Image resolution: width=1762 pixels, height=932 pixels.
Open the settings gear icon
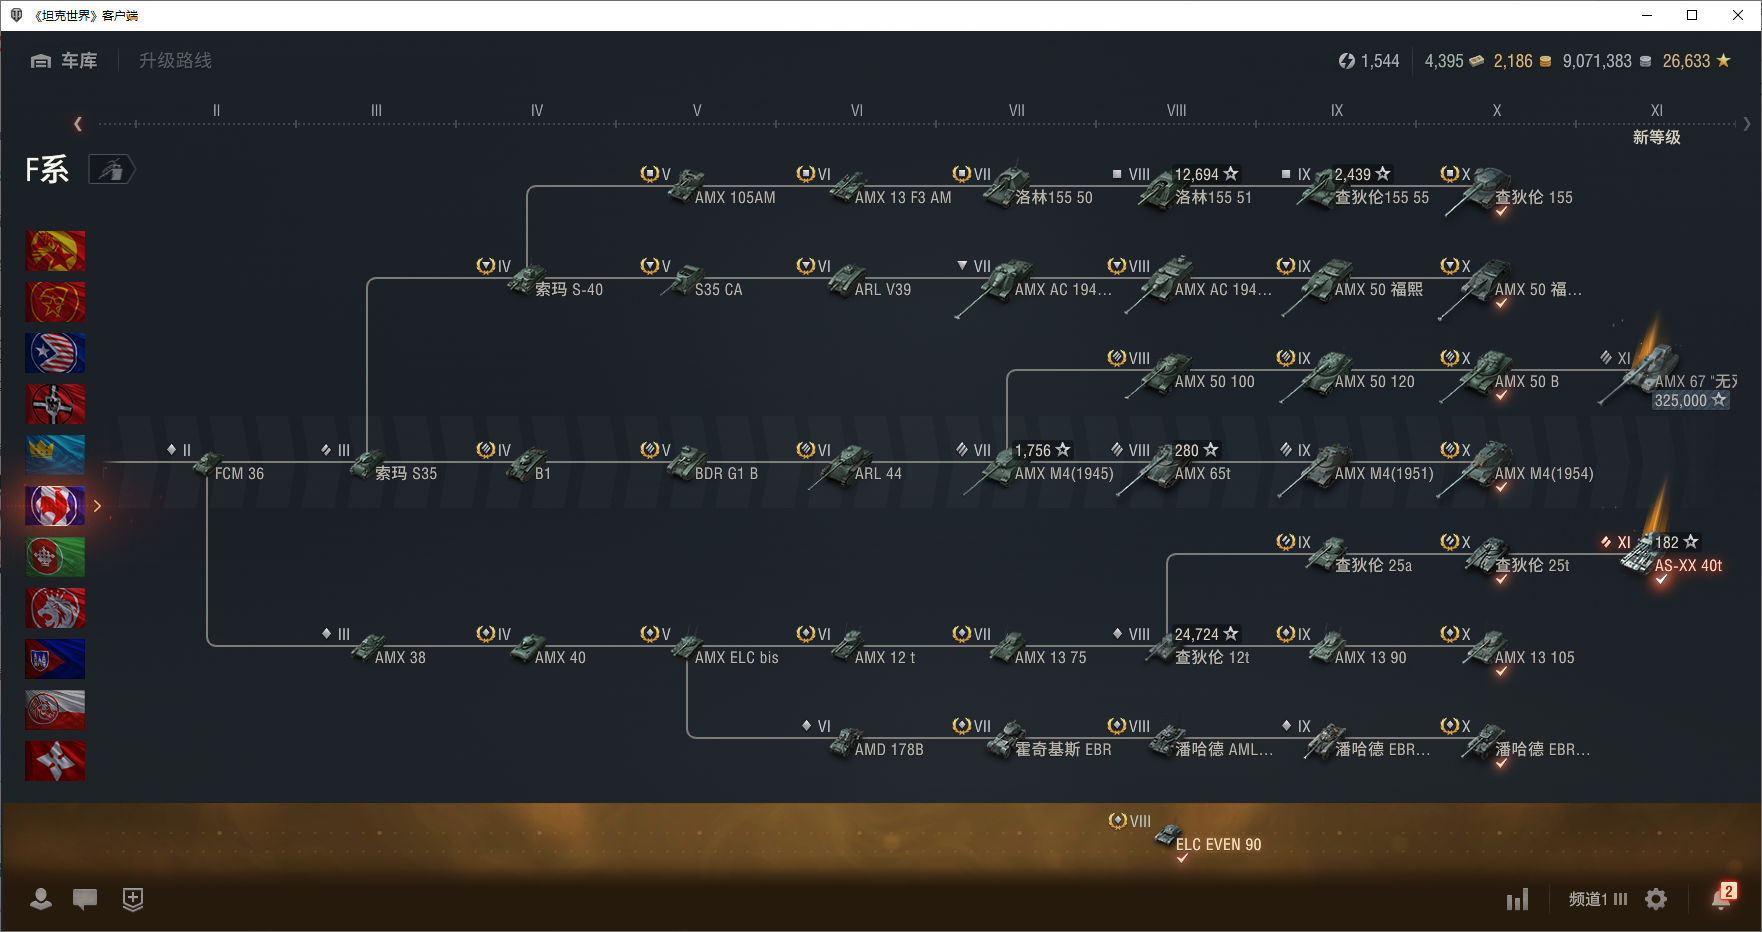(x=1656, y=899)
